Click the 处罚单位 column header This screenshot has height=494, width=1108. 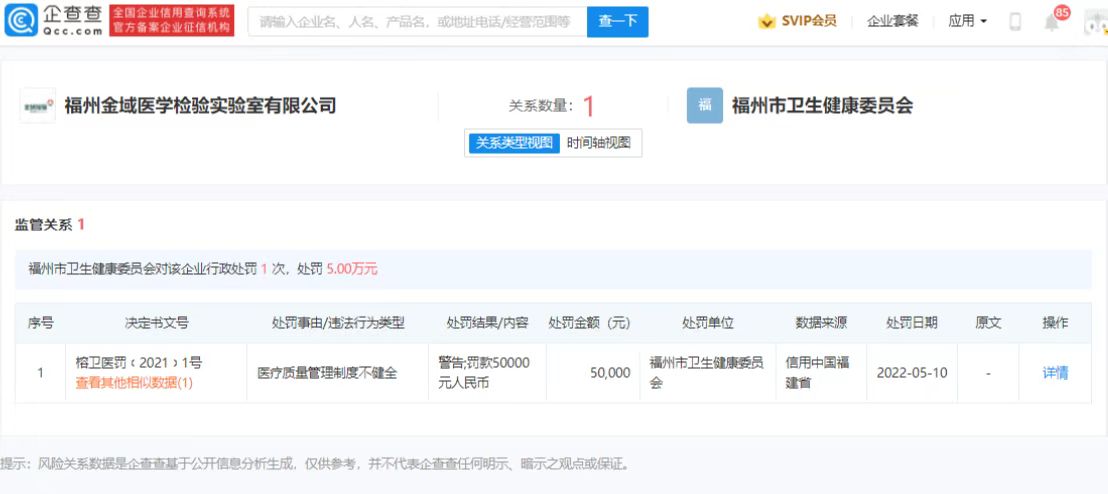tap(708, 323)
